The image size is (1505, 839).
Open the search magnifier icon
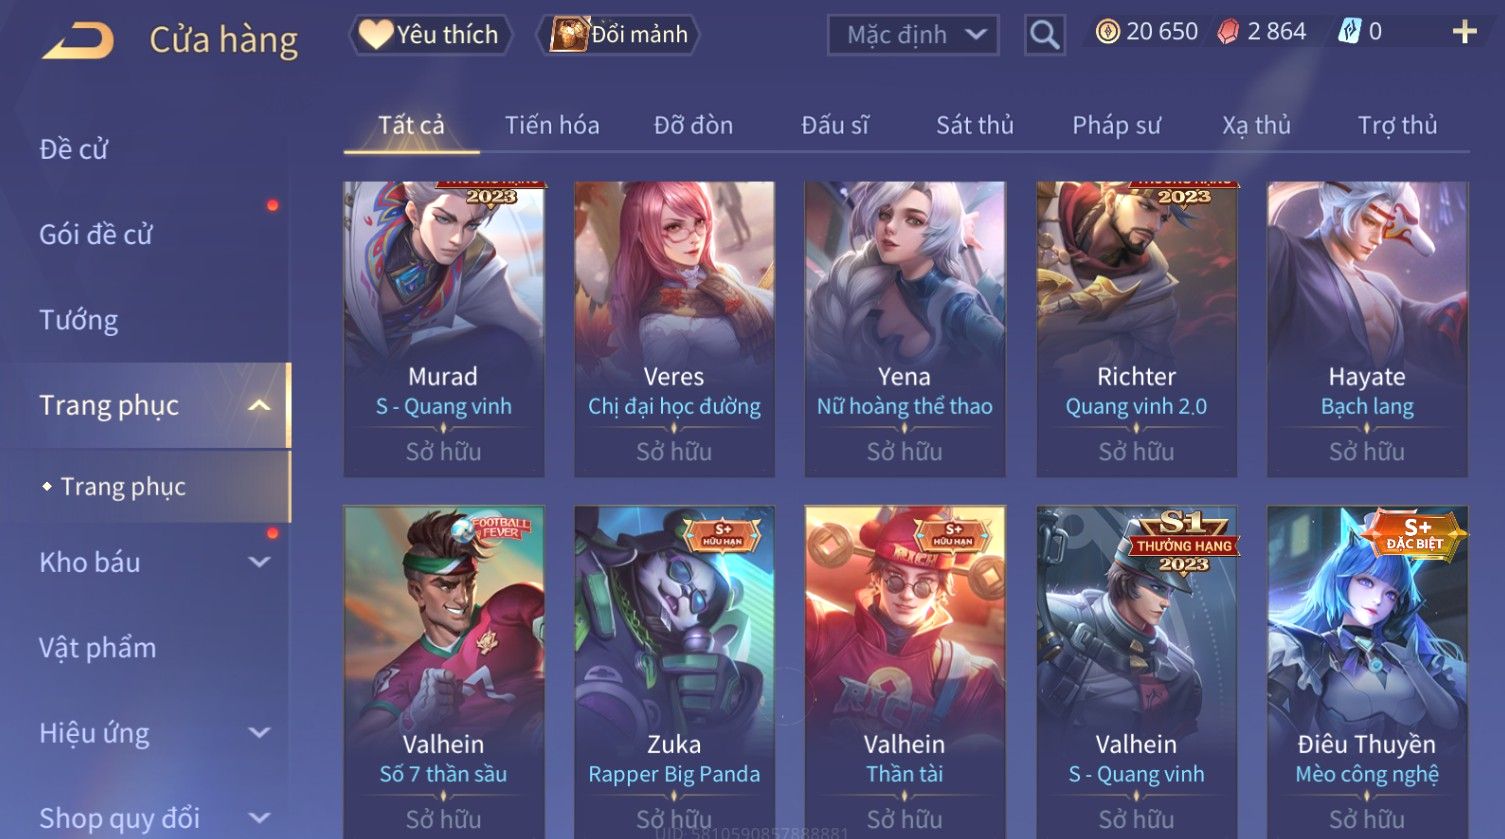pyautogui.click(x=1044, y=35)
